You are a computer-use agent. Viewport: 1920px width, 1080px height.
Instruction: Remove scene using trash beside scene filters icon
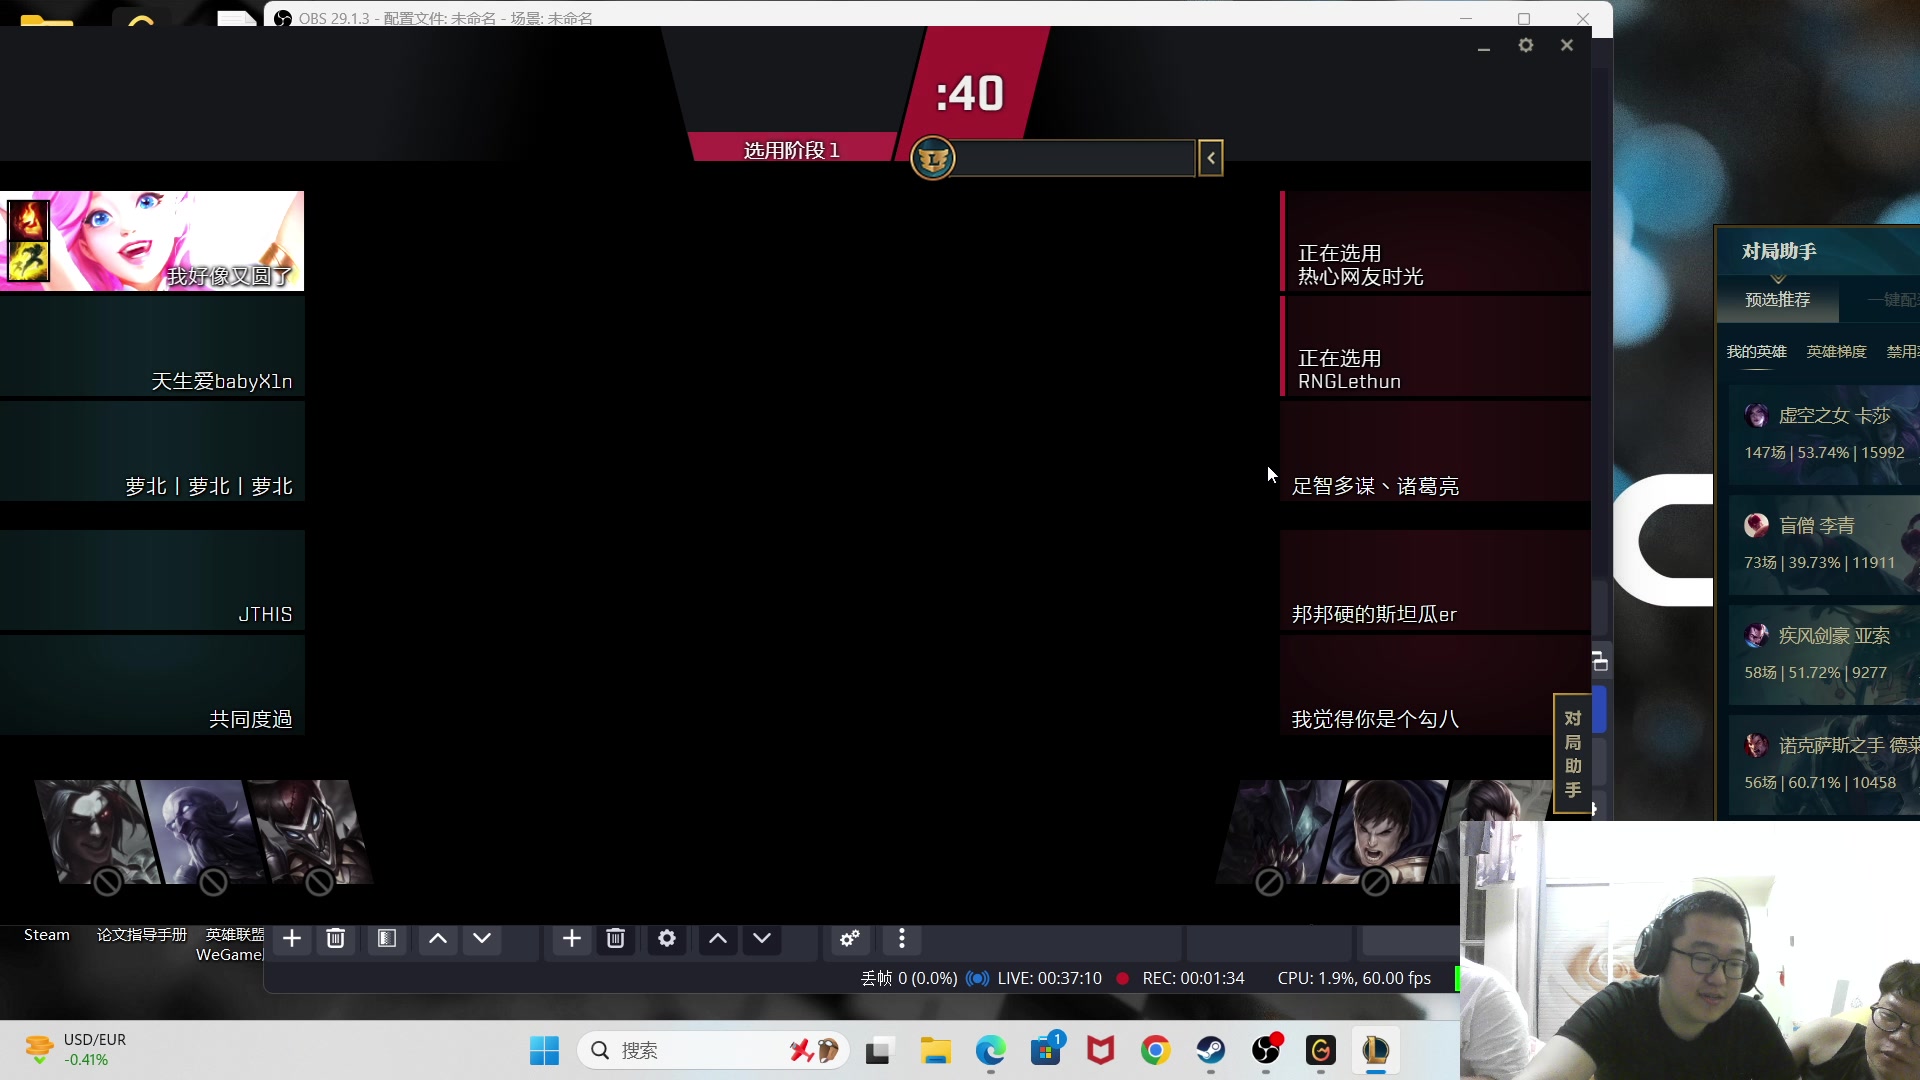336,938
